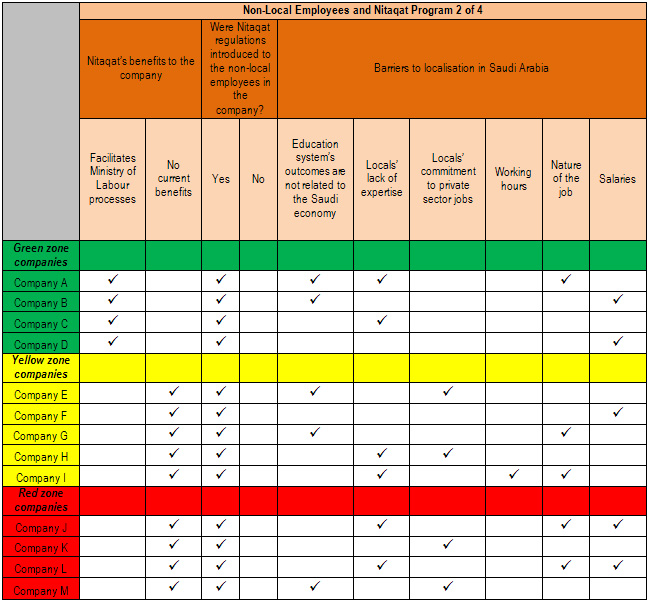Select the 'Nitaqat's benefits to the company' header

[x=141, y=68]
